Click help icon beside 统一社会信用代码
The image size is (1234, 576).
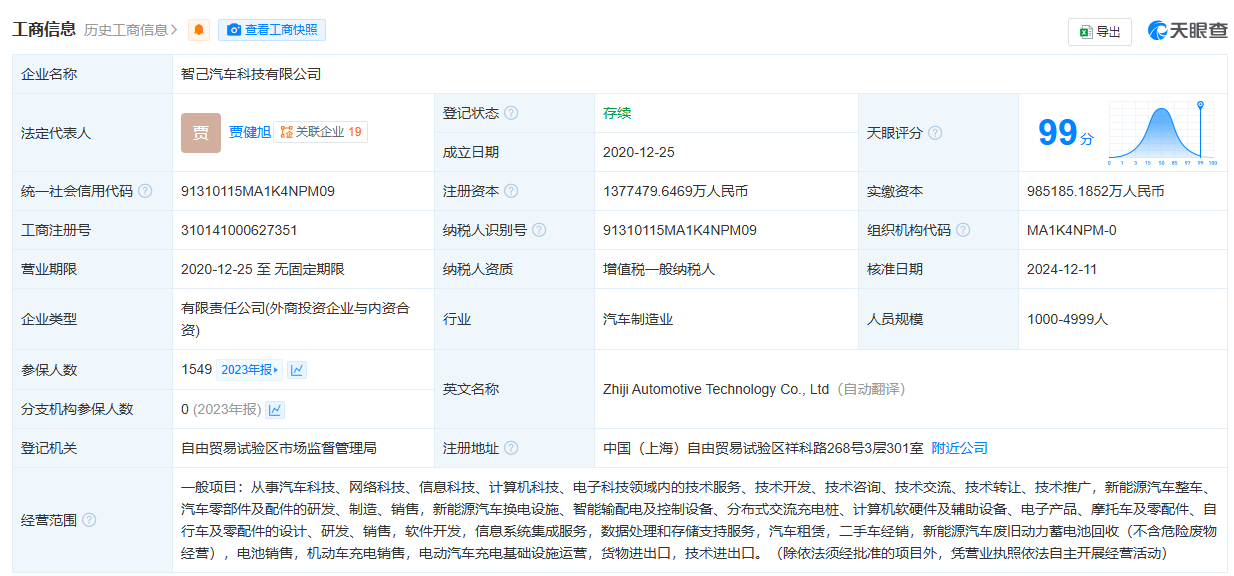[145, 191]
